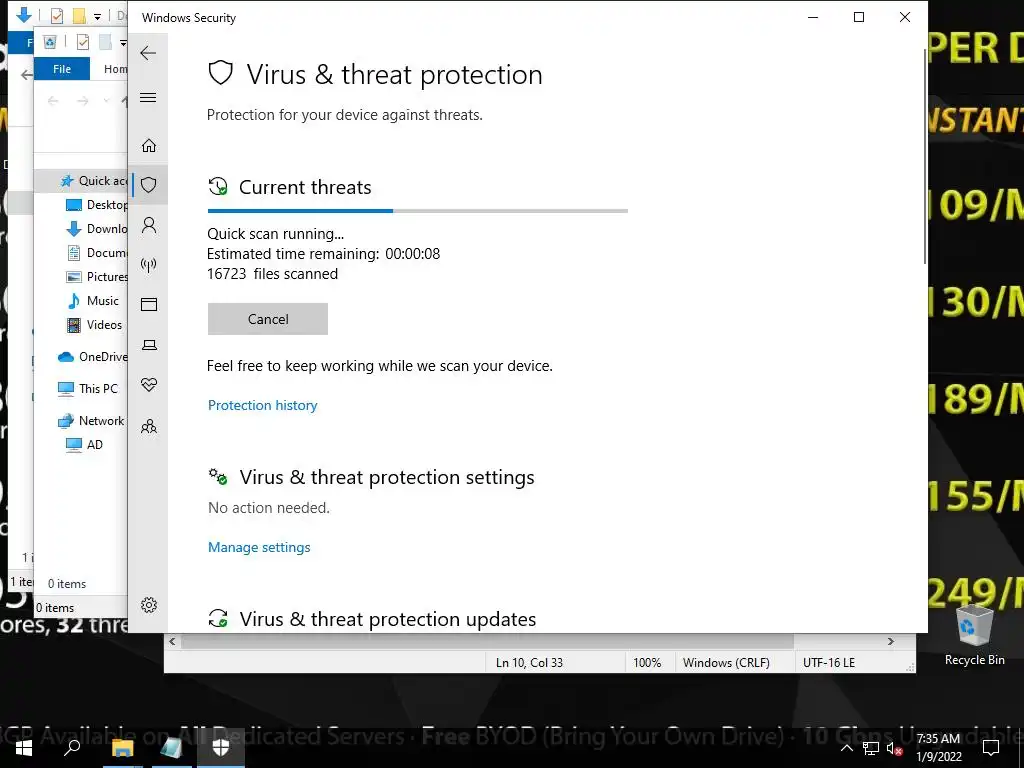
Task: Show hidden tray icons chevron
Action: point(846,748)
